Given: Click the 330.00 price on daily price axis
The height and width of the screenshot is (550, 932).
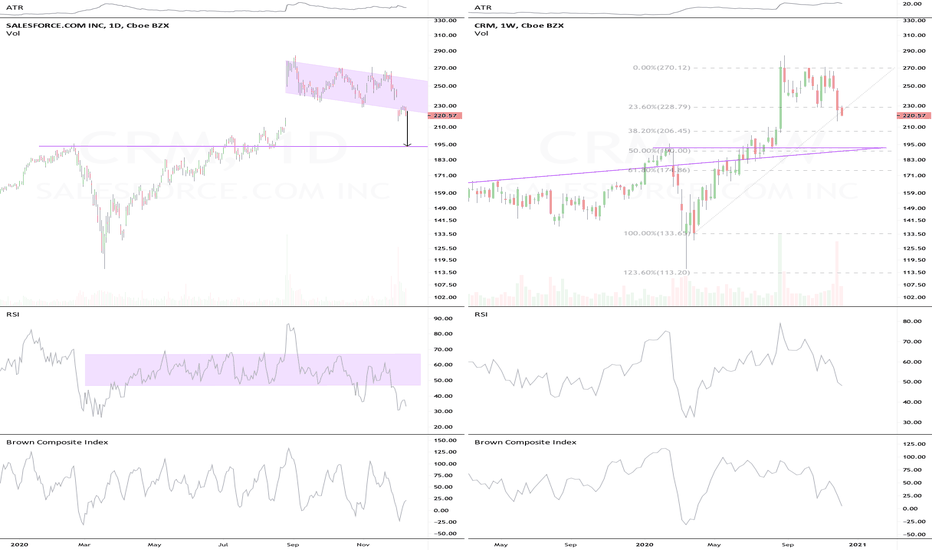Looking at the screenshot, I should [445, 20].
